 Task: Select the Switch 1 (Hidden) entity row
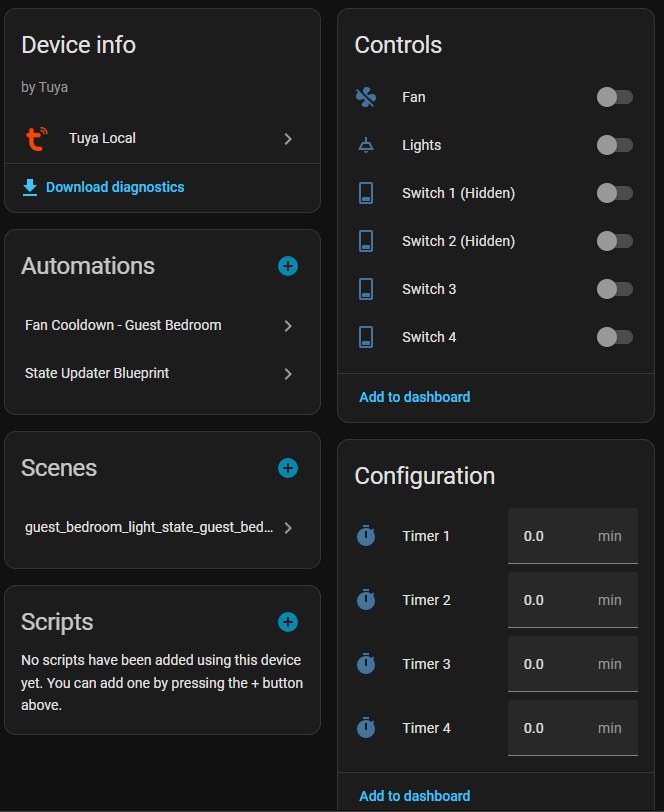point(458,193)
